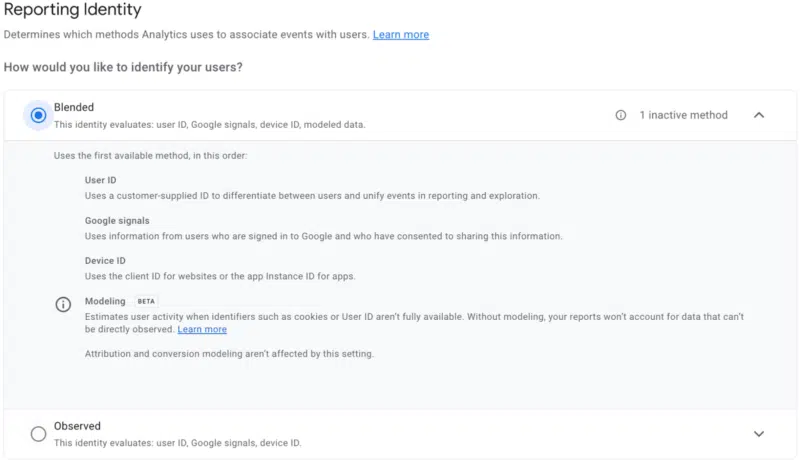Click the Observed option title
800x463 pixels.
77,425
